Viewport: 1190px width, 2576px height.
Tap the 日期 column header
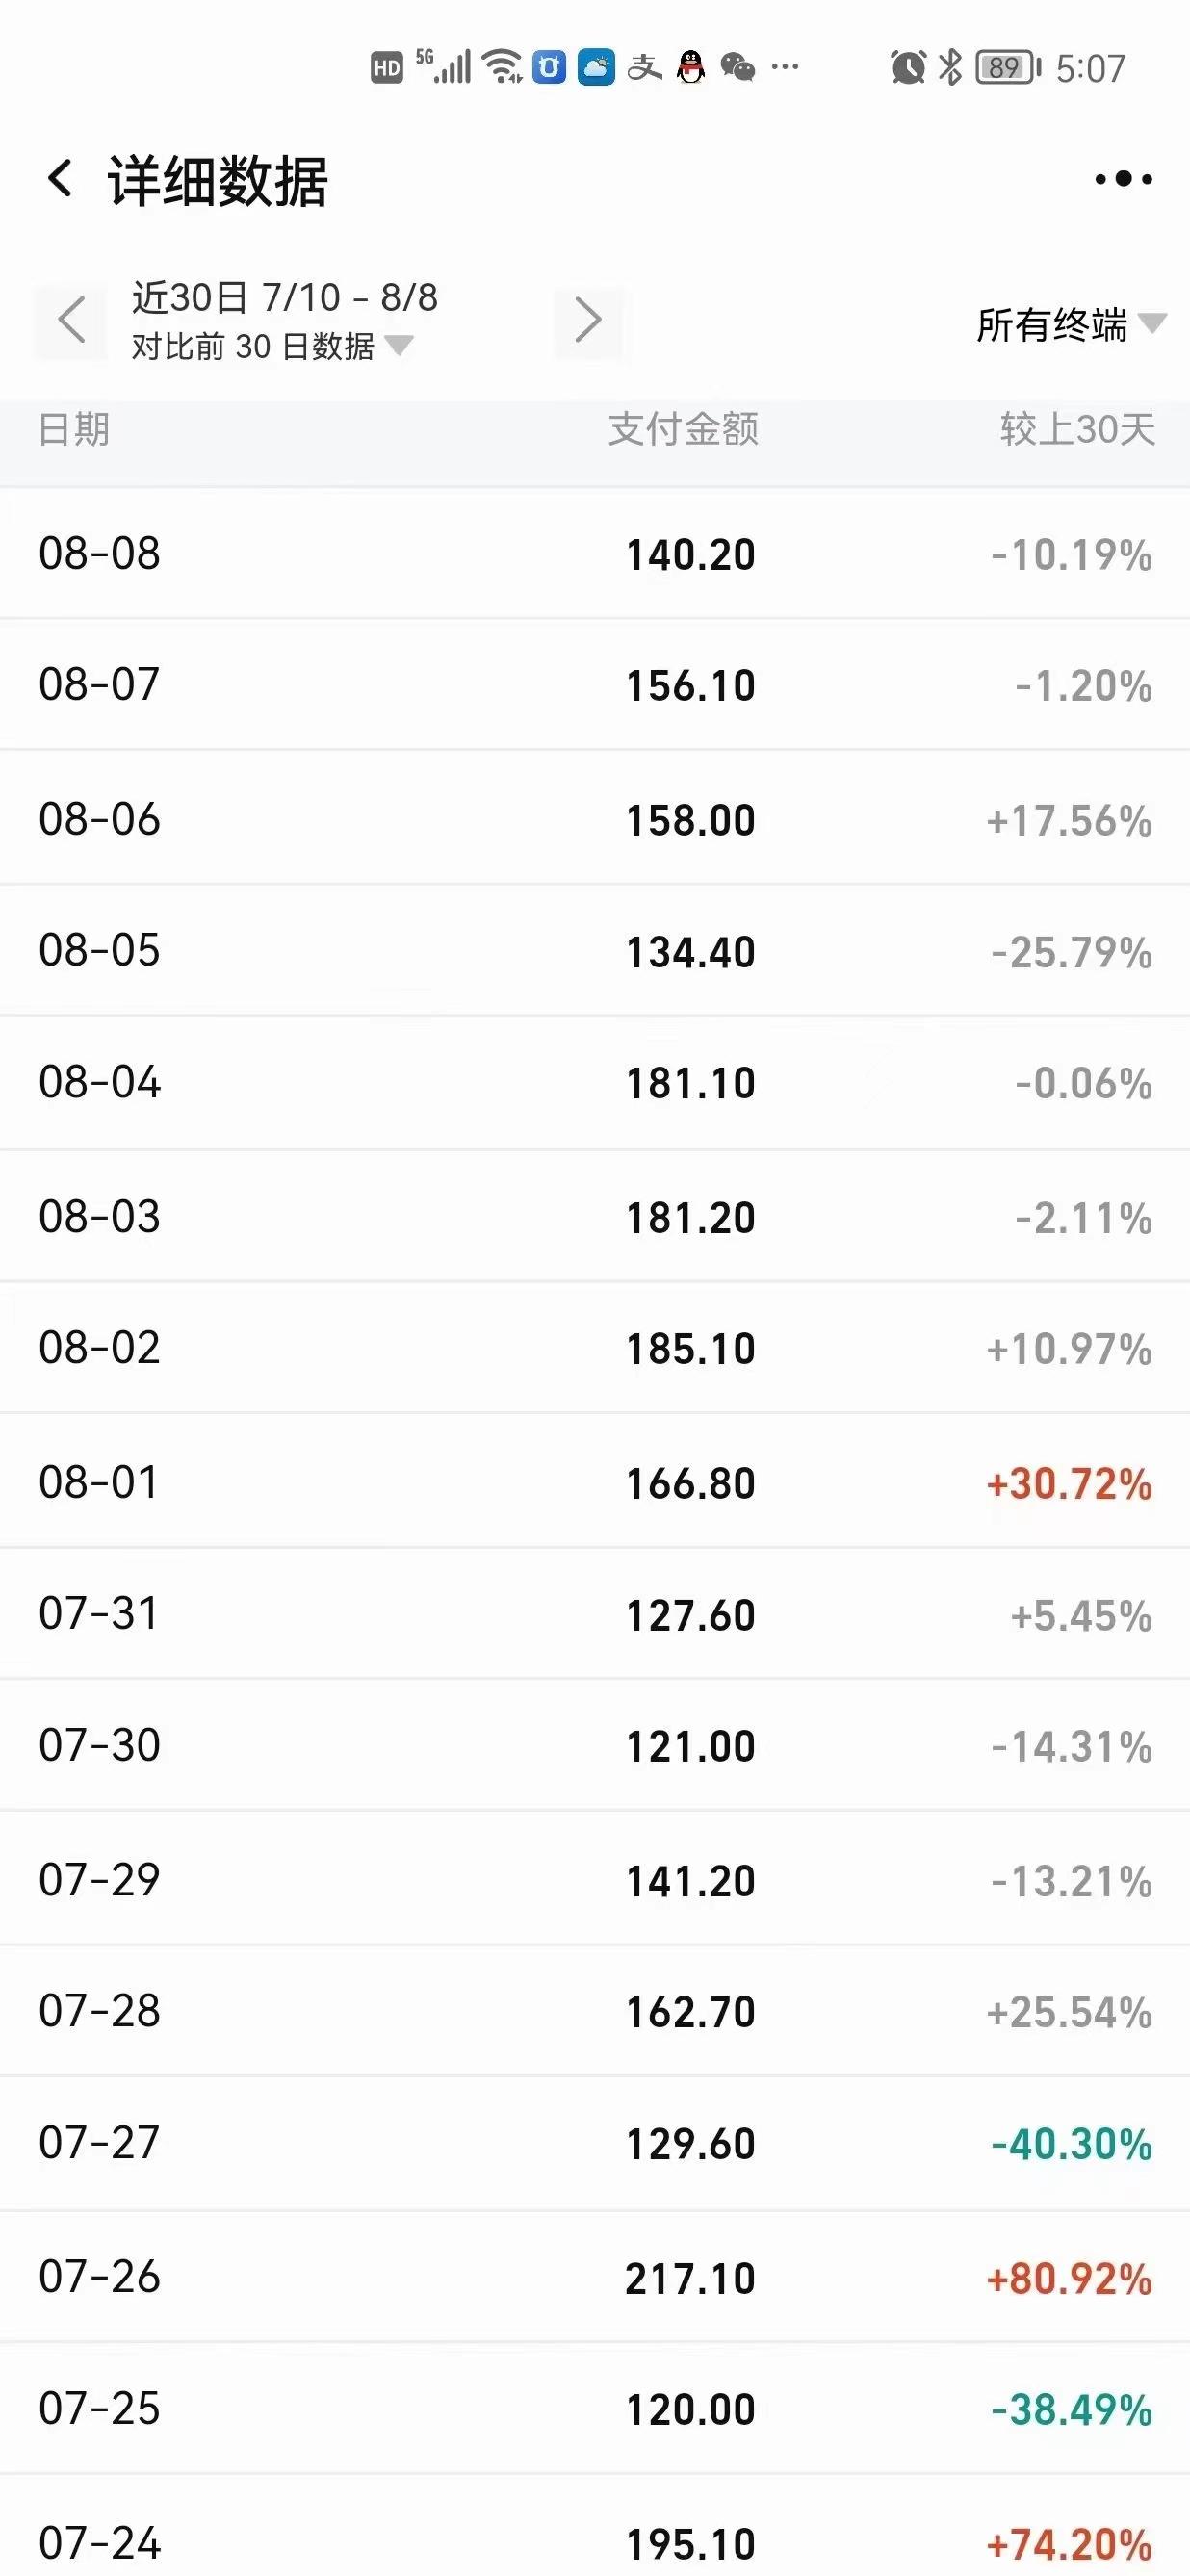pos(74,429)
